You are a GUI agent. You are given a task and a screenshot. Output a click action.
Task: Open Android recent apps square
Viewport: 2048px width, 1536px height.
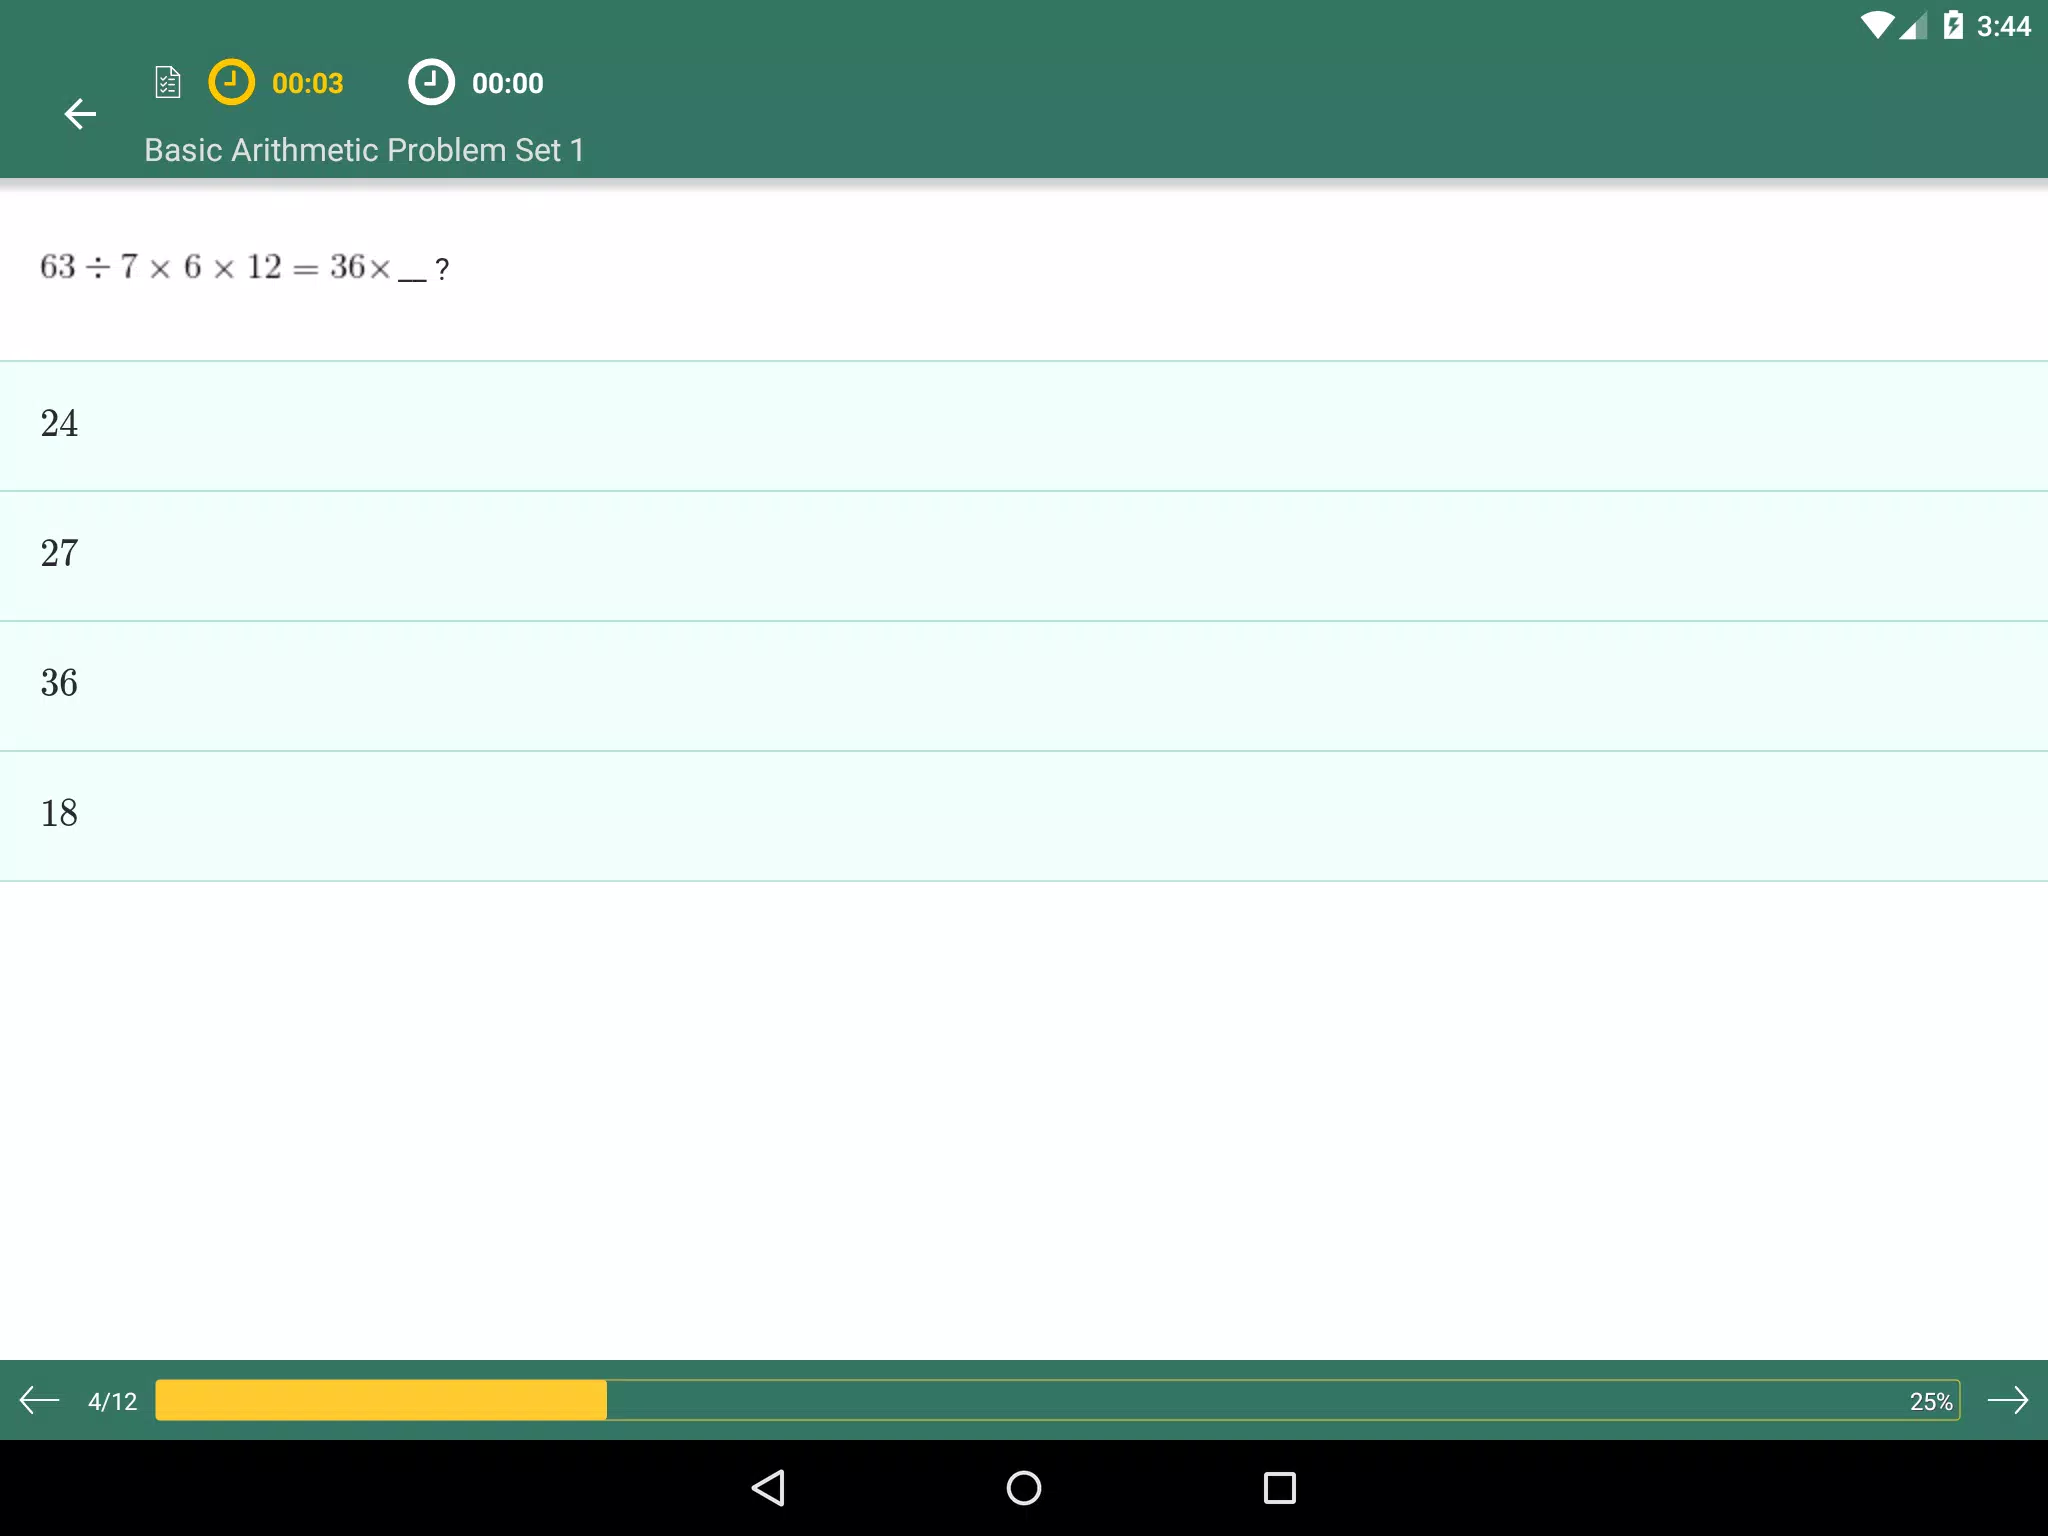[1280, 1488]
